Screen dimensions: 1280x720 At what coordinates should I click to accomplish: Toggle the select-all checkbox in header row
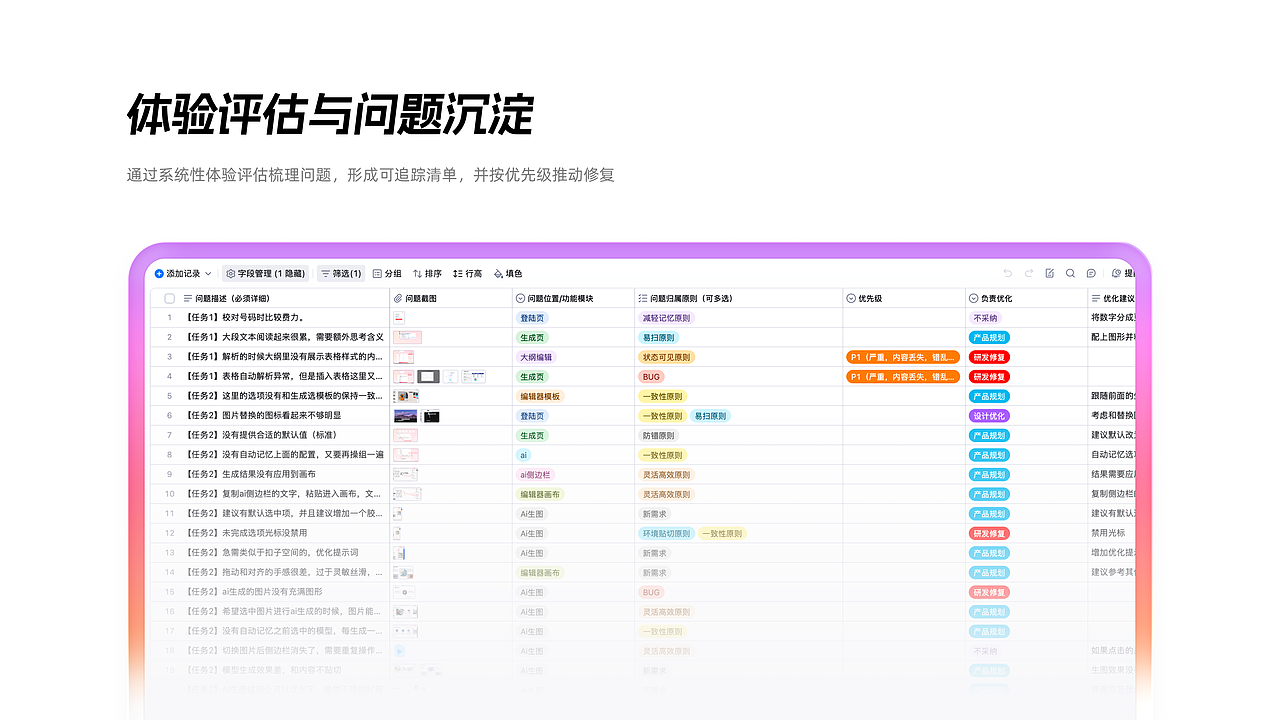pos(169,298)
